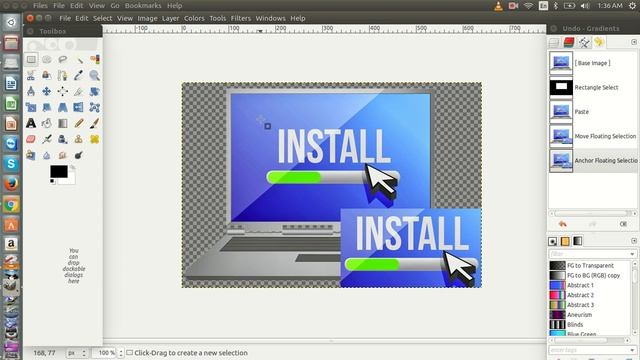Select the Blend gradient tool

coord(62,123)
